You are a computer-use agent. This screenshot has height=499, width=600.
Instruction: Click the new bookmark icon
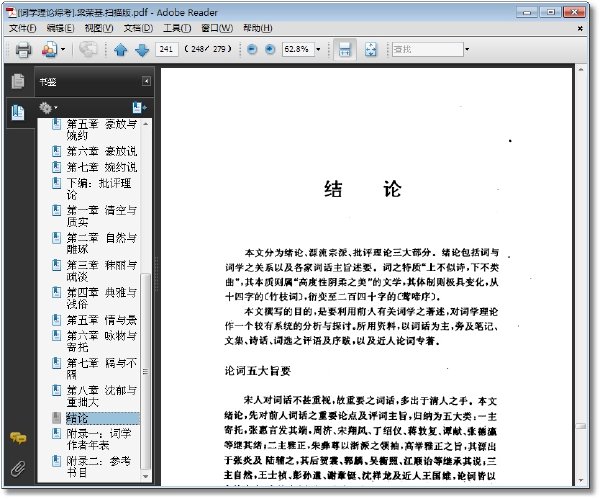pyautogui.click(x=139, y=108)
